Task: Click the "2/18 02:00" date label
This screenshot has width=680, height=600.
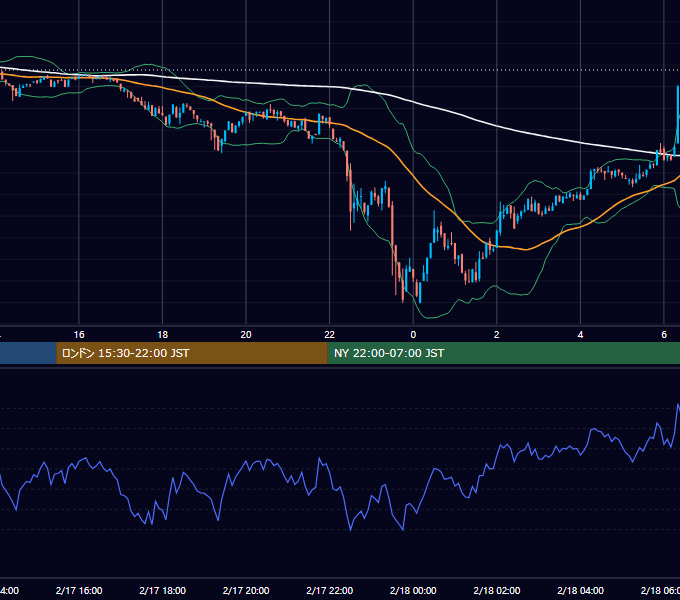Action: point(497,590)
